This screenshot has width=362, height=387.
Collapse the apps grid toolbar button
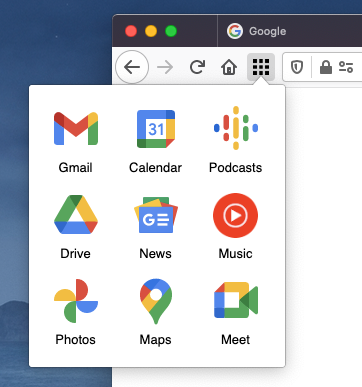pos(261,67)
